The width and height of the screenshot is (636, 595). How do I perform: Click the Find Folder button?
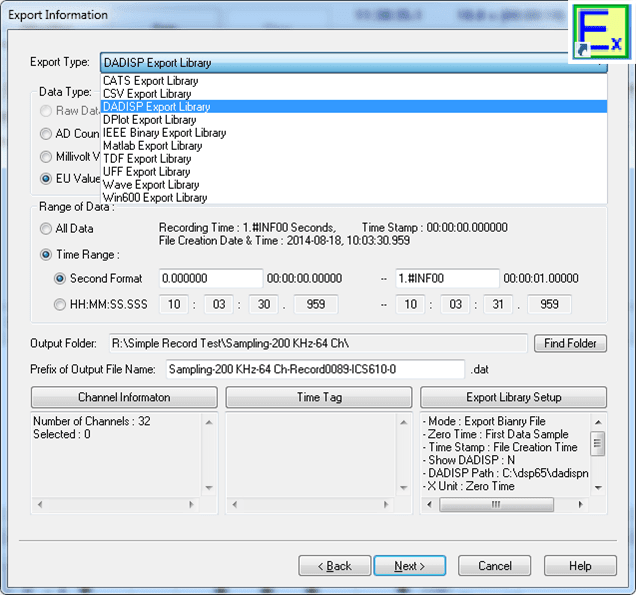pos(570,344)
